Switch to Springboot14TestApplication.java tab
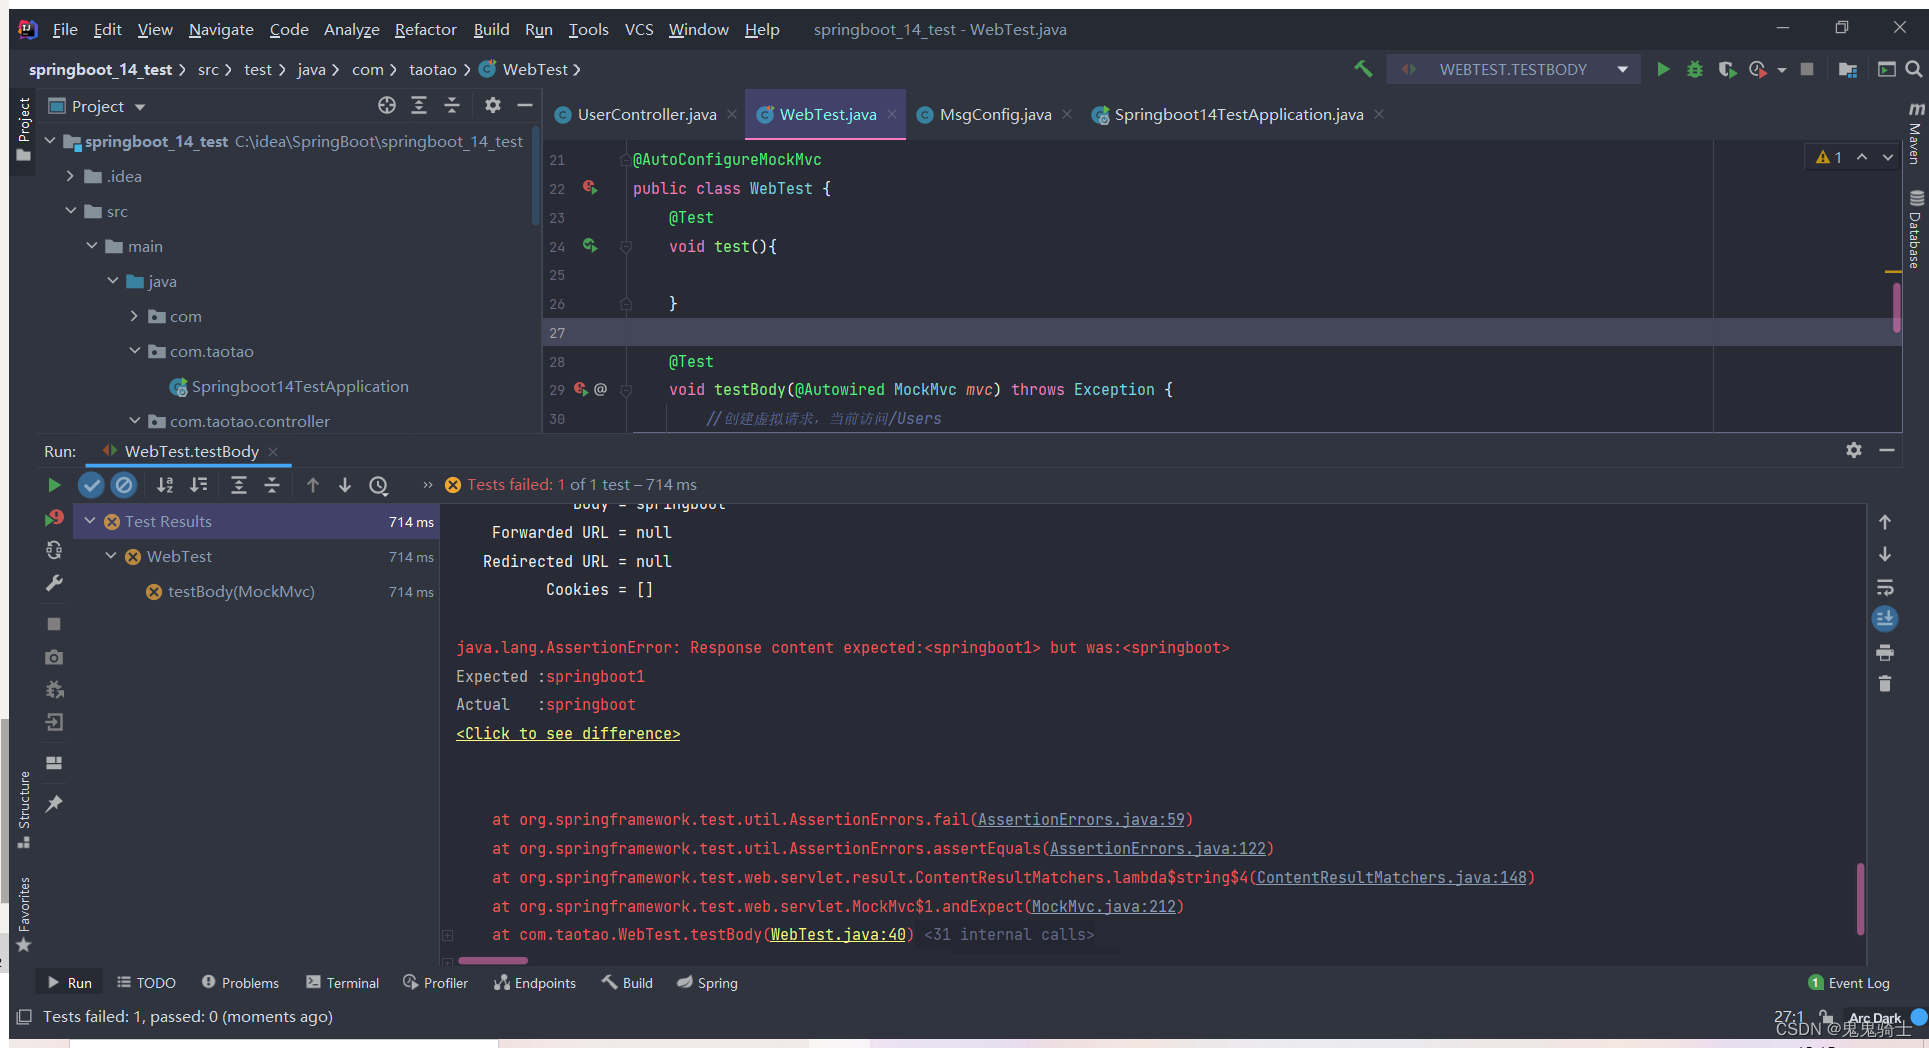1929x1048 pixels. point(1238,114)
